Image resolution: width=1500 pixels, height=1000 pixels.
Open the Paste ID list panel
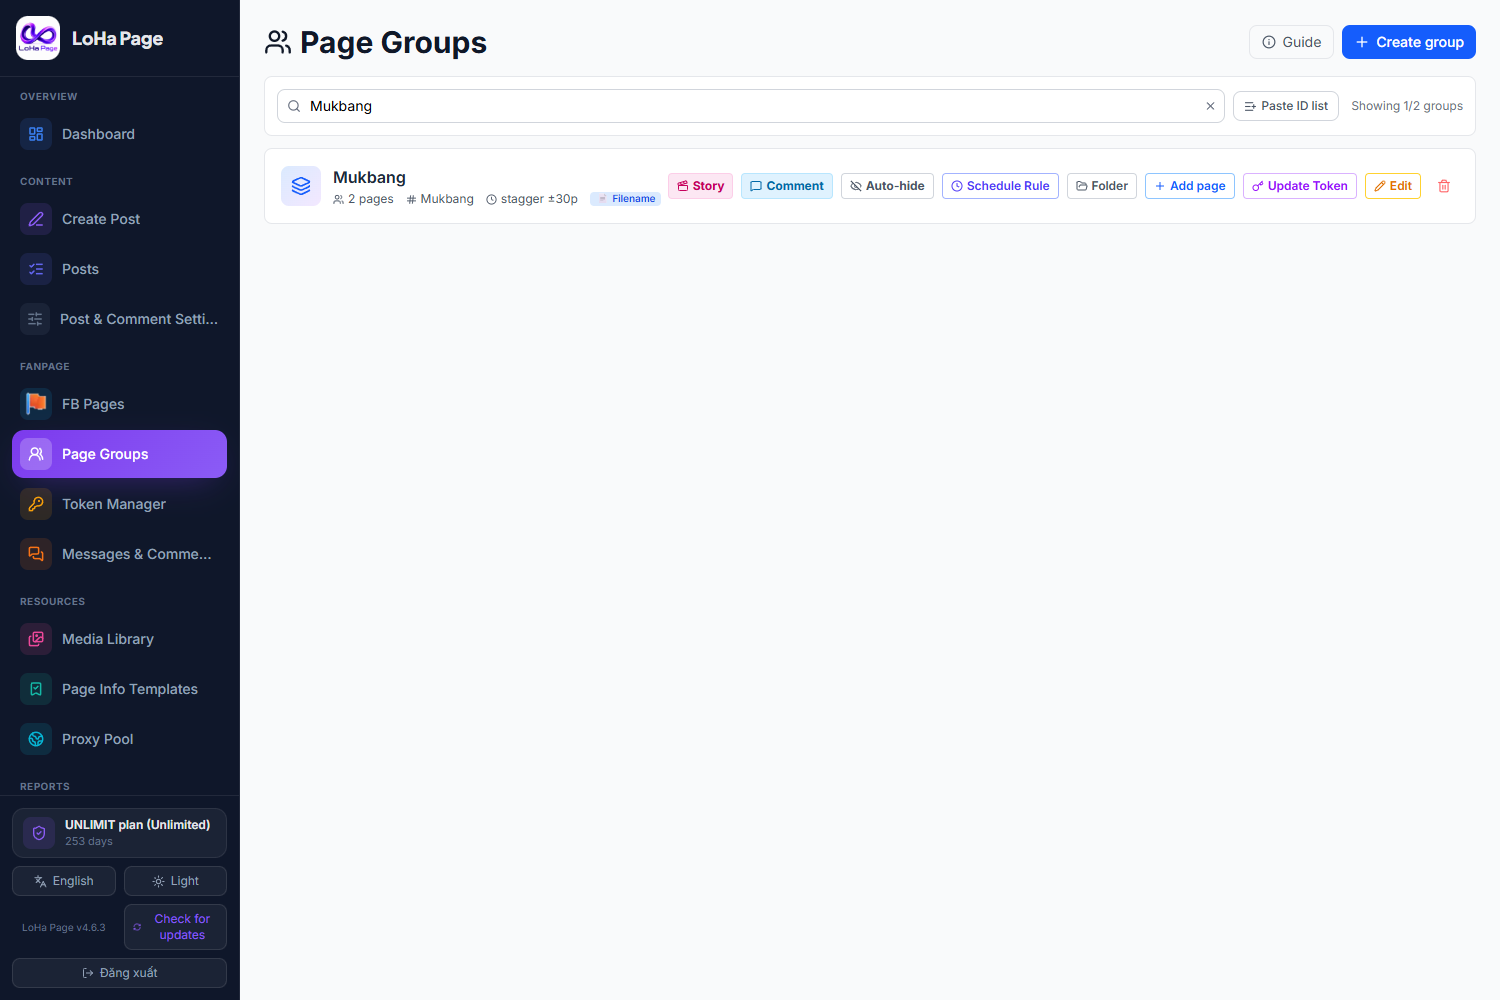tap(1286, 106)
